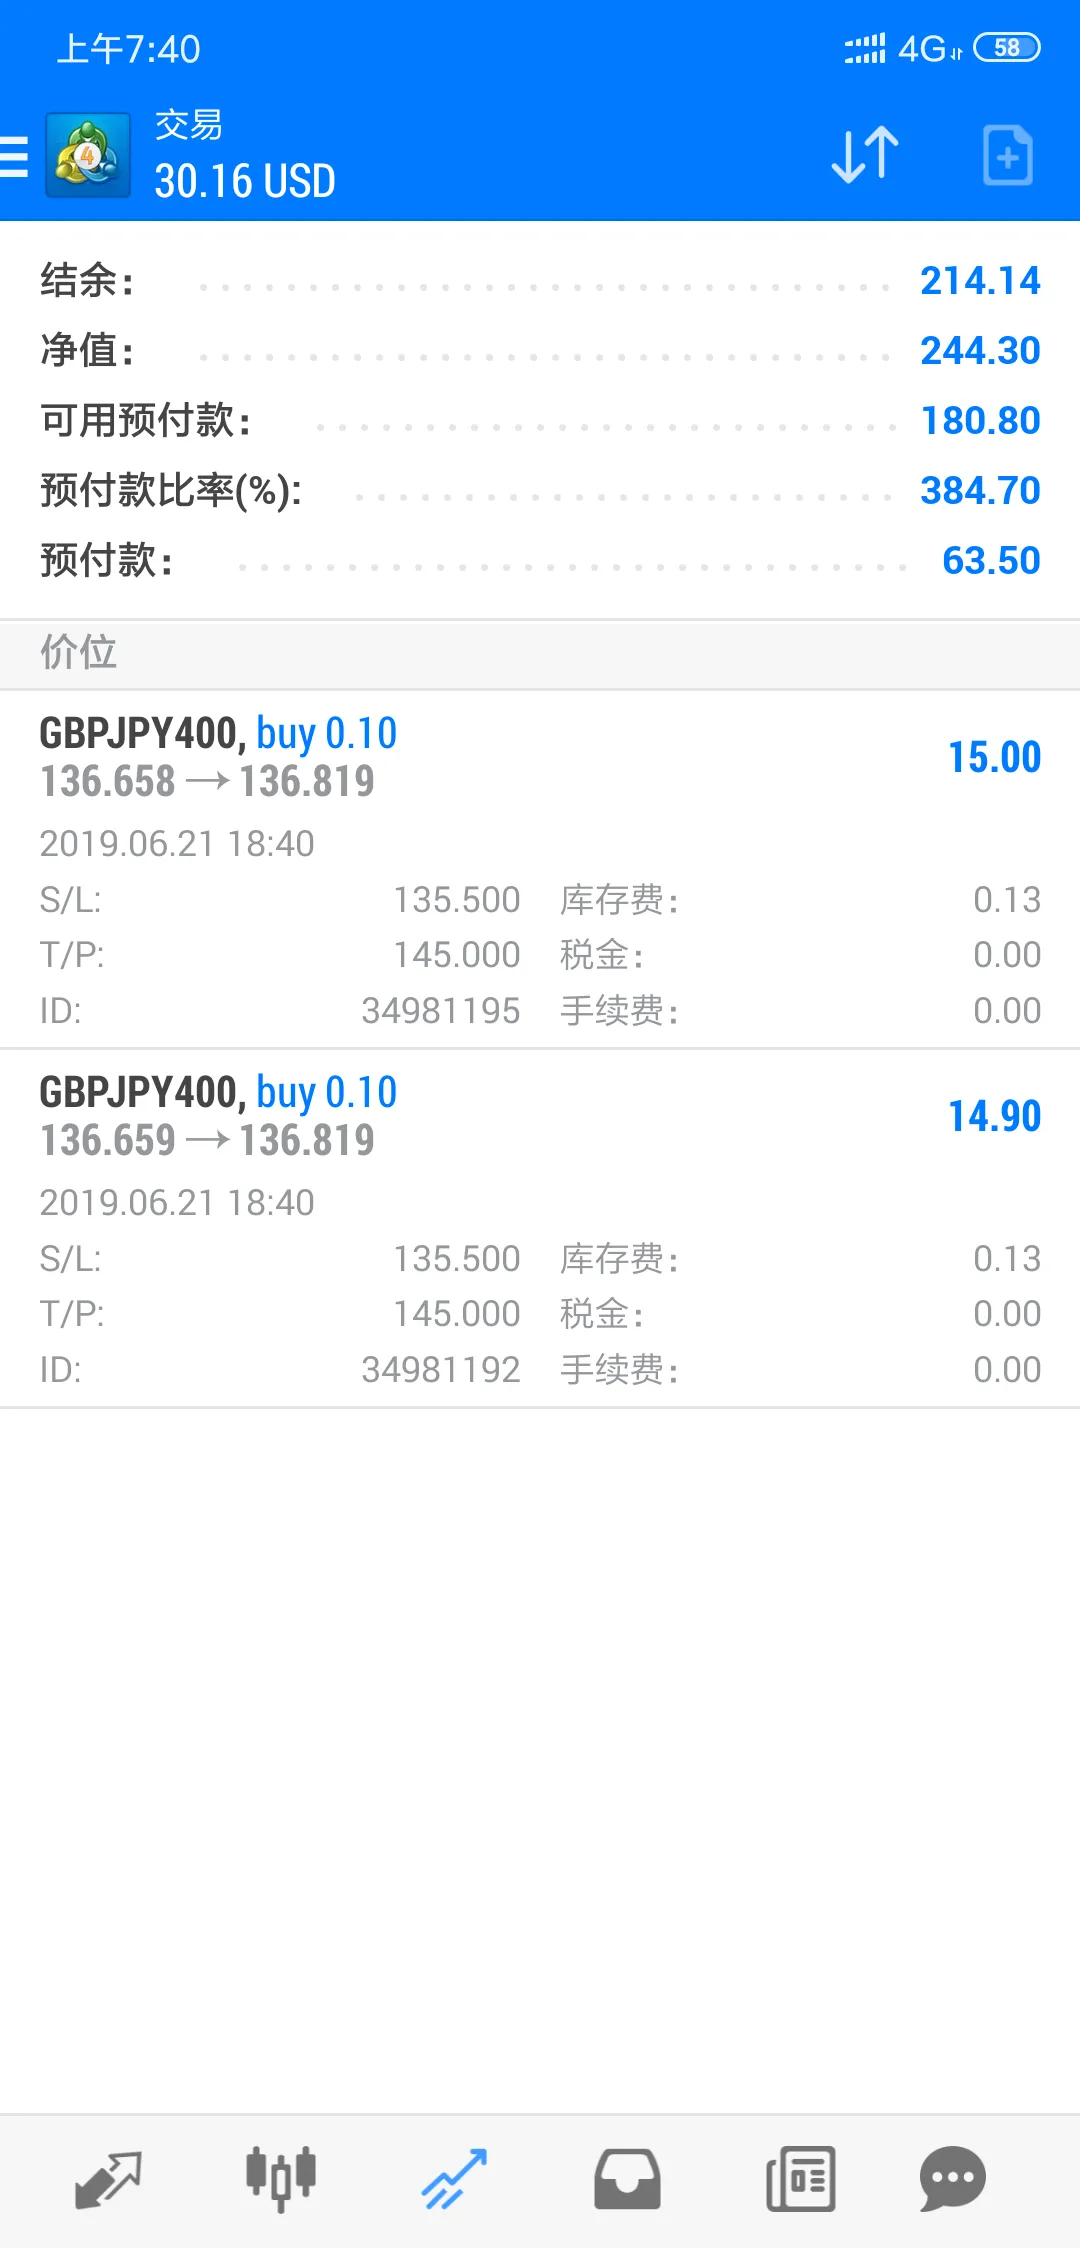Select the GBPJPY400 position with profit 14.90

point(540,1228)
